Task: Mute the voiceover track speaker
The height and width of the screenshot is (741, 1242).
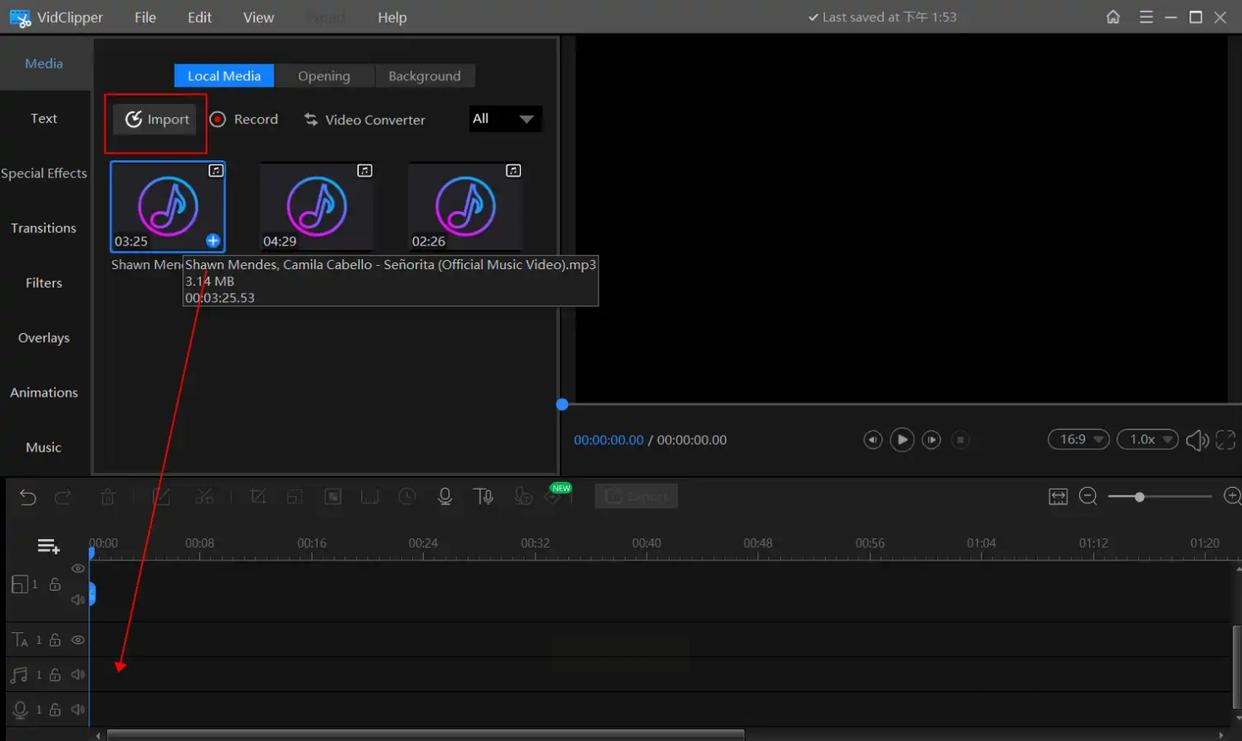Action: click(78, 710)
